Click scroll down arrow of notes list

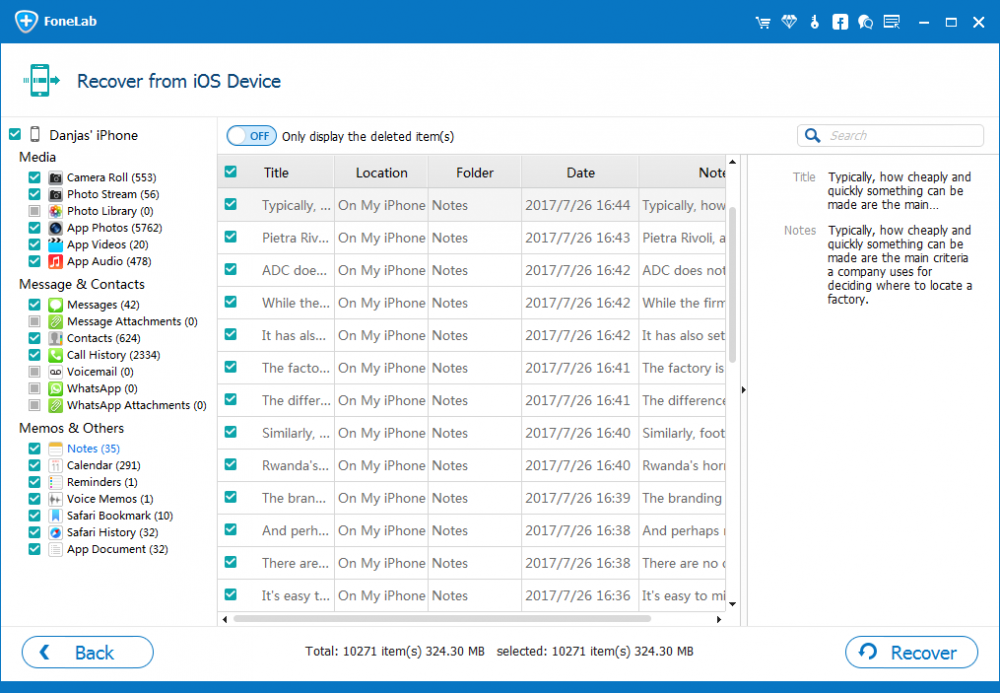pos(732,604)
